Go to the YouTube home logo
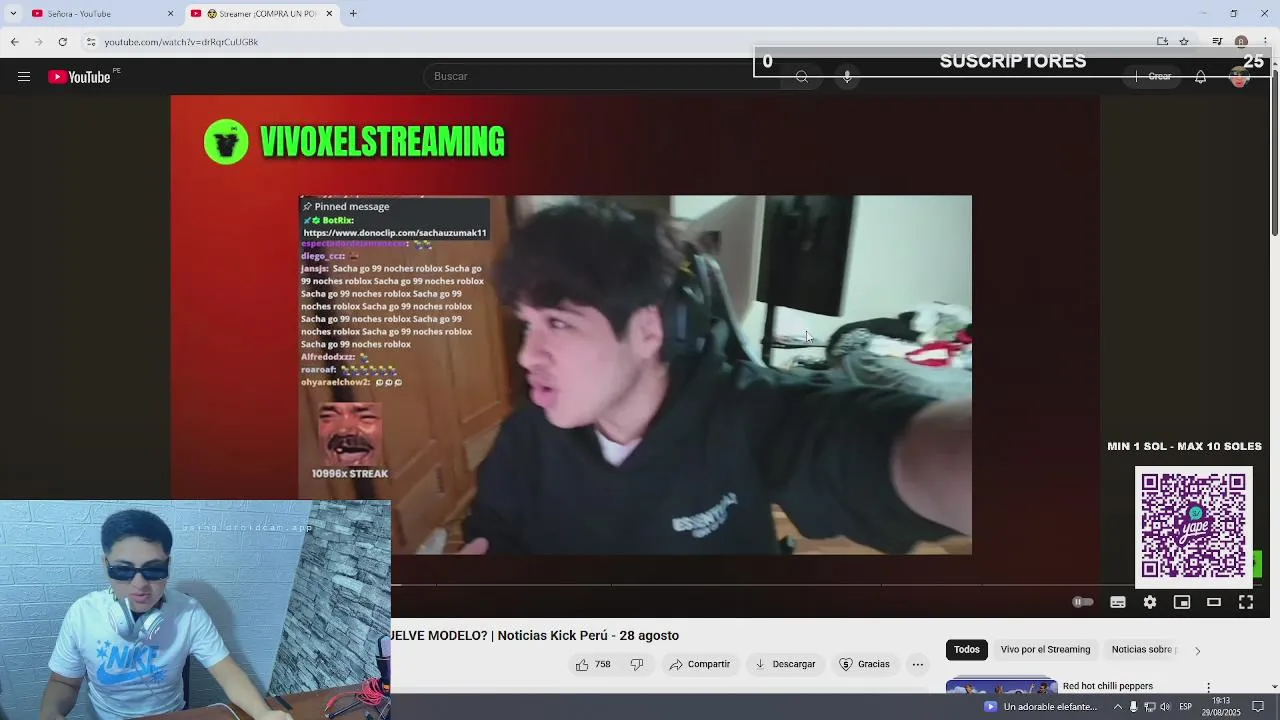Viewport: 1280px width, 720px height. [79, 77]
